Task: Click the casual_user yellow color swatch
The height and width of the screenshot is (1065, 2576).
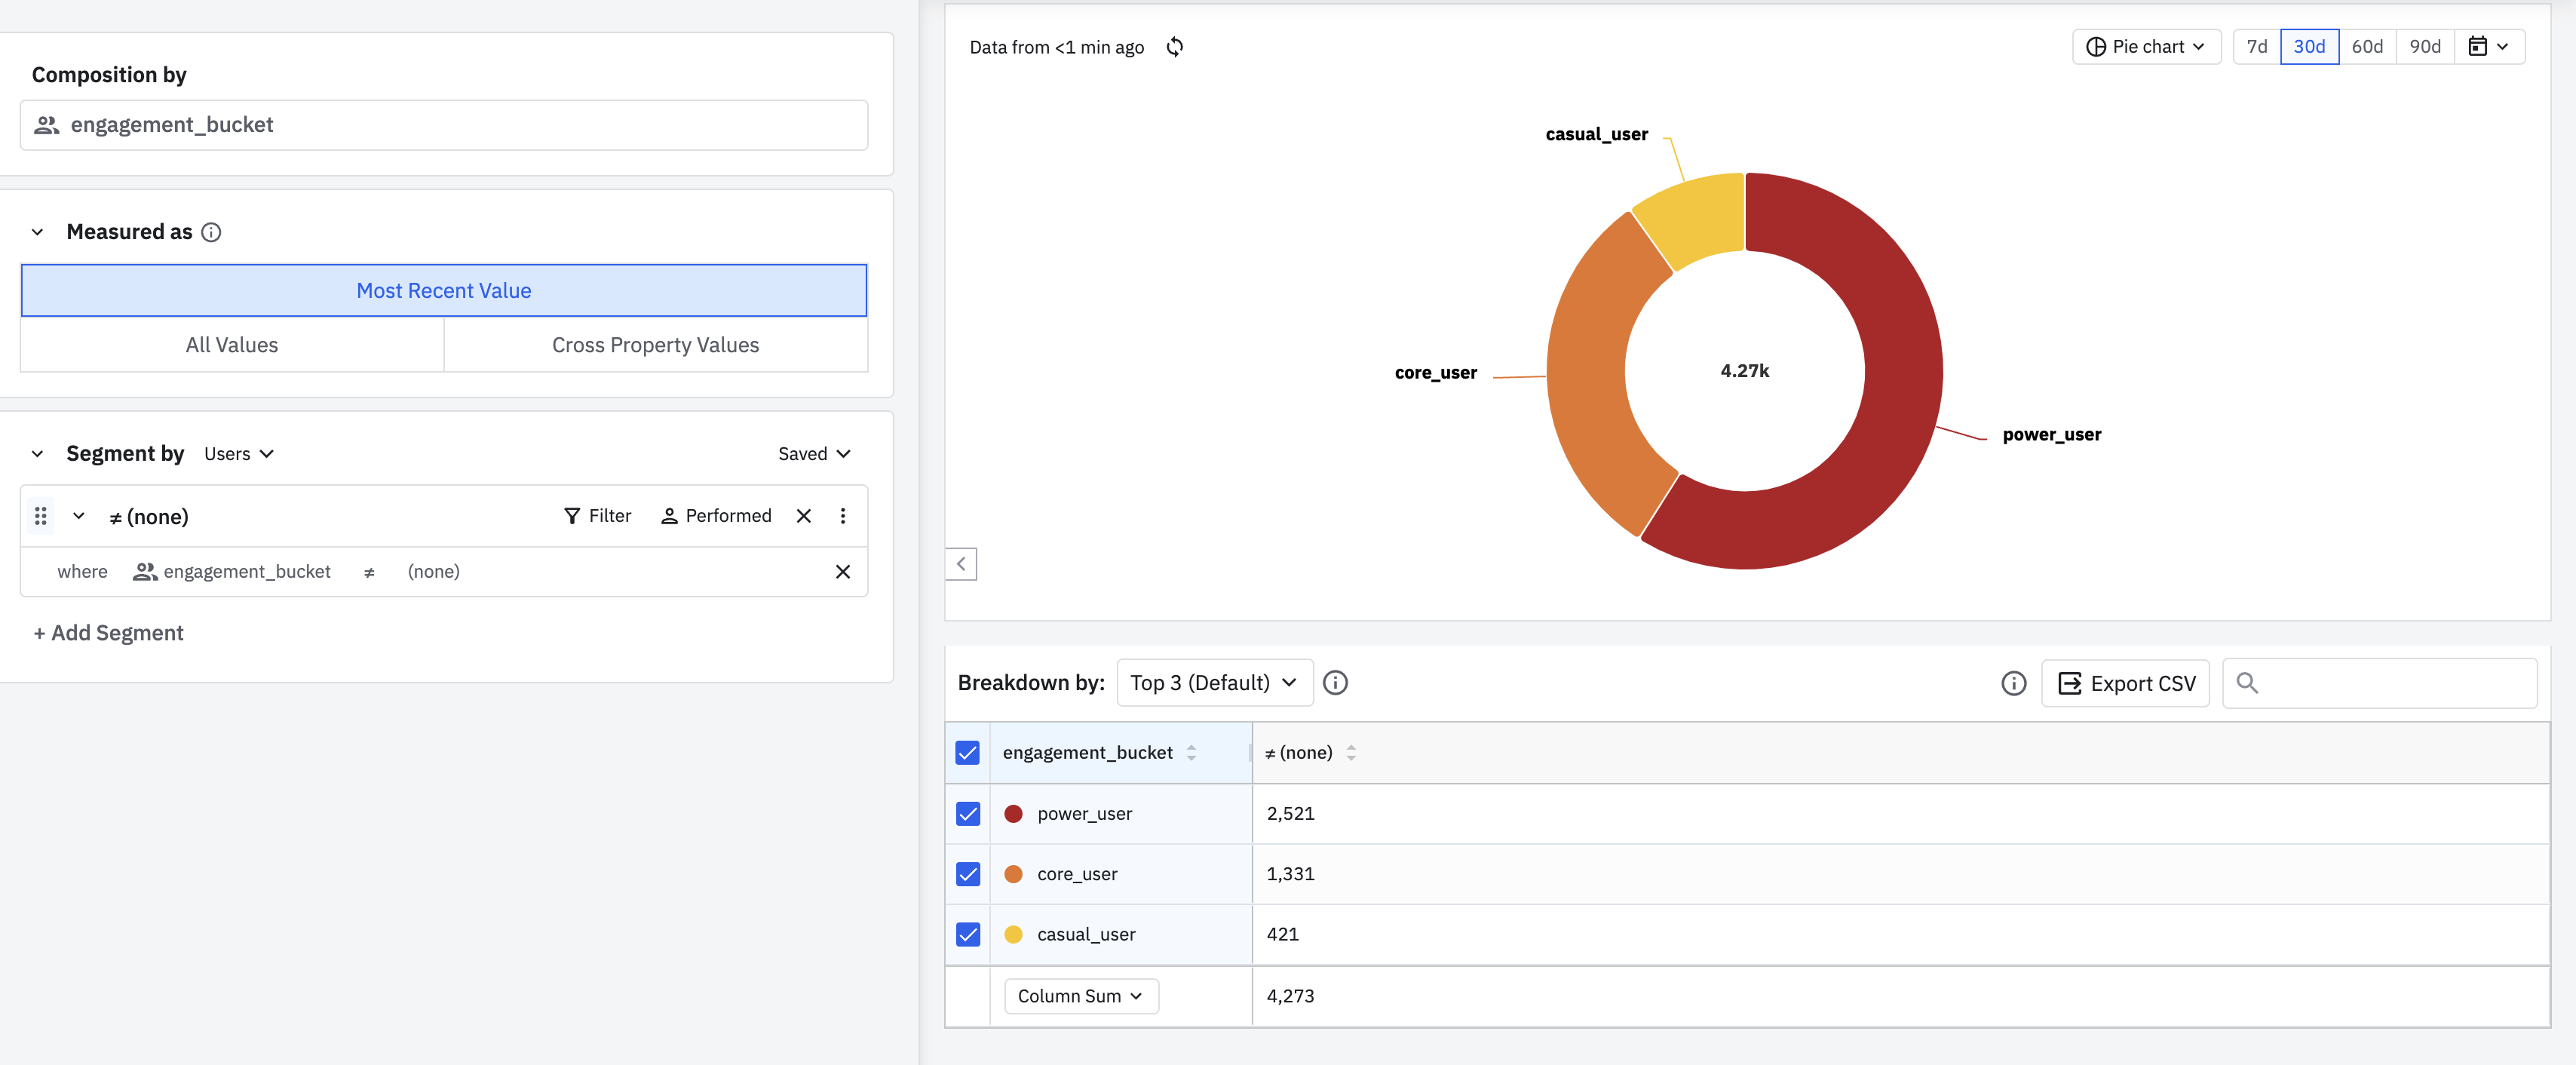Action: [x=1013, y=934]
